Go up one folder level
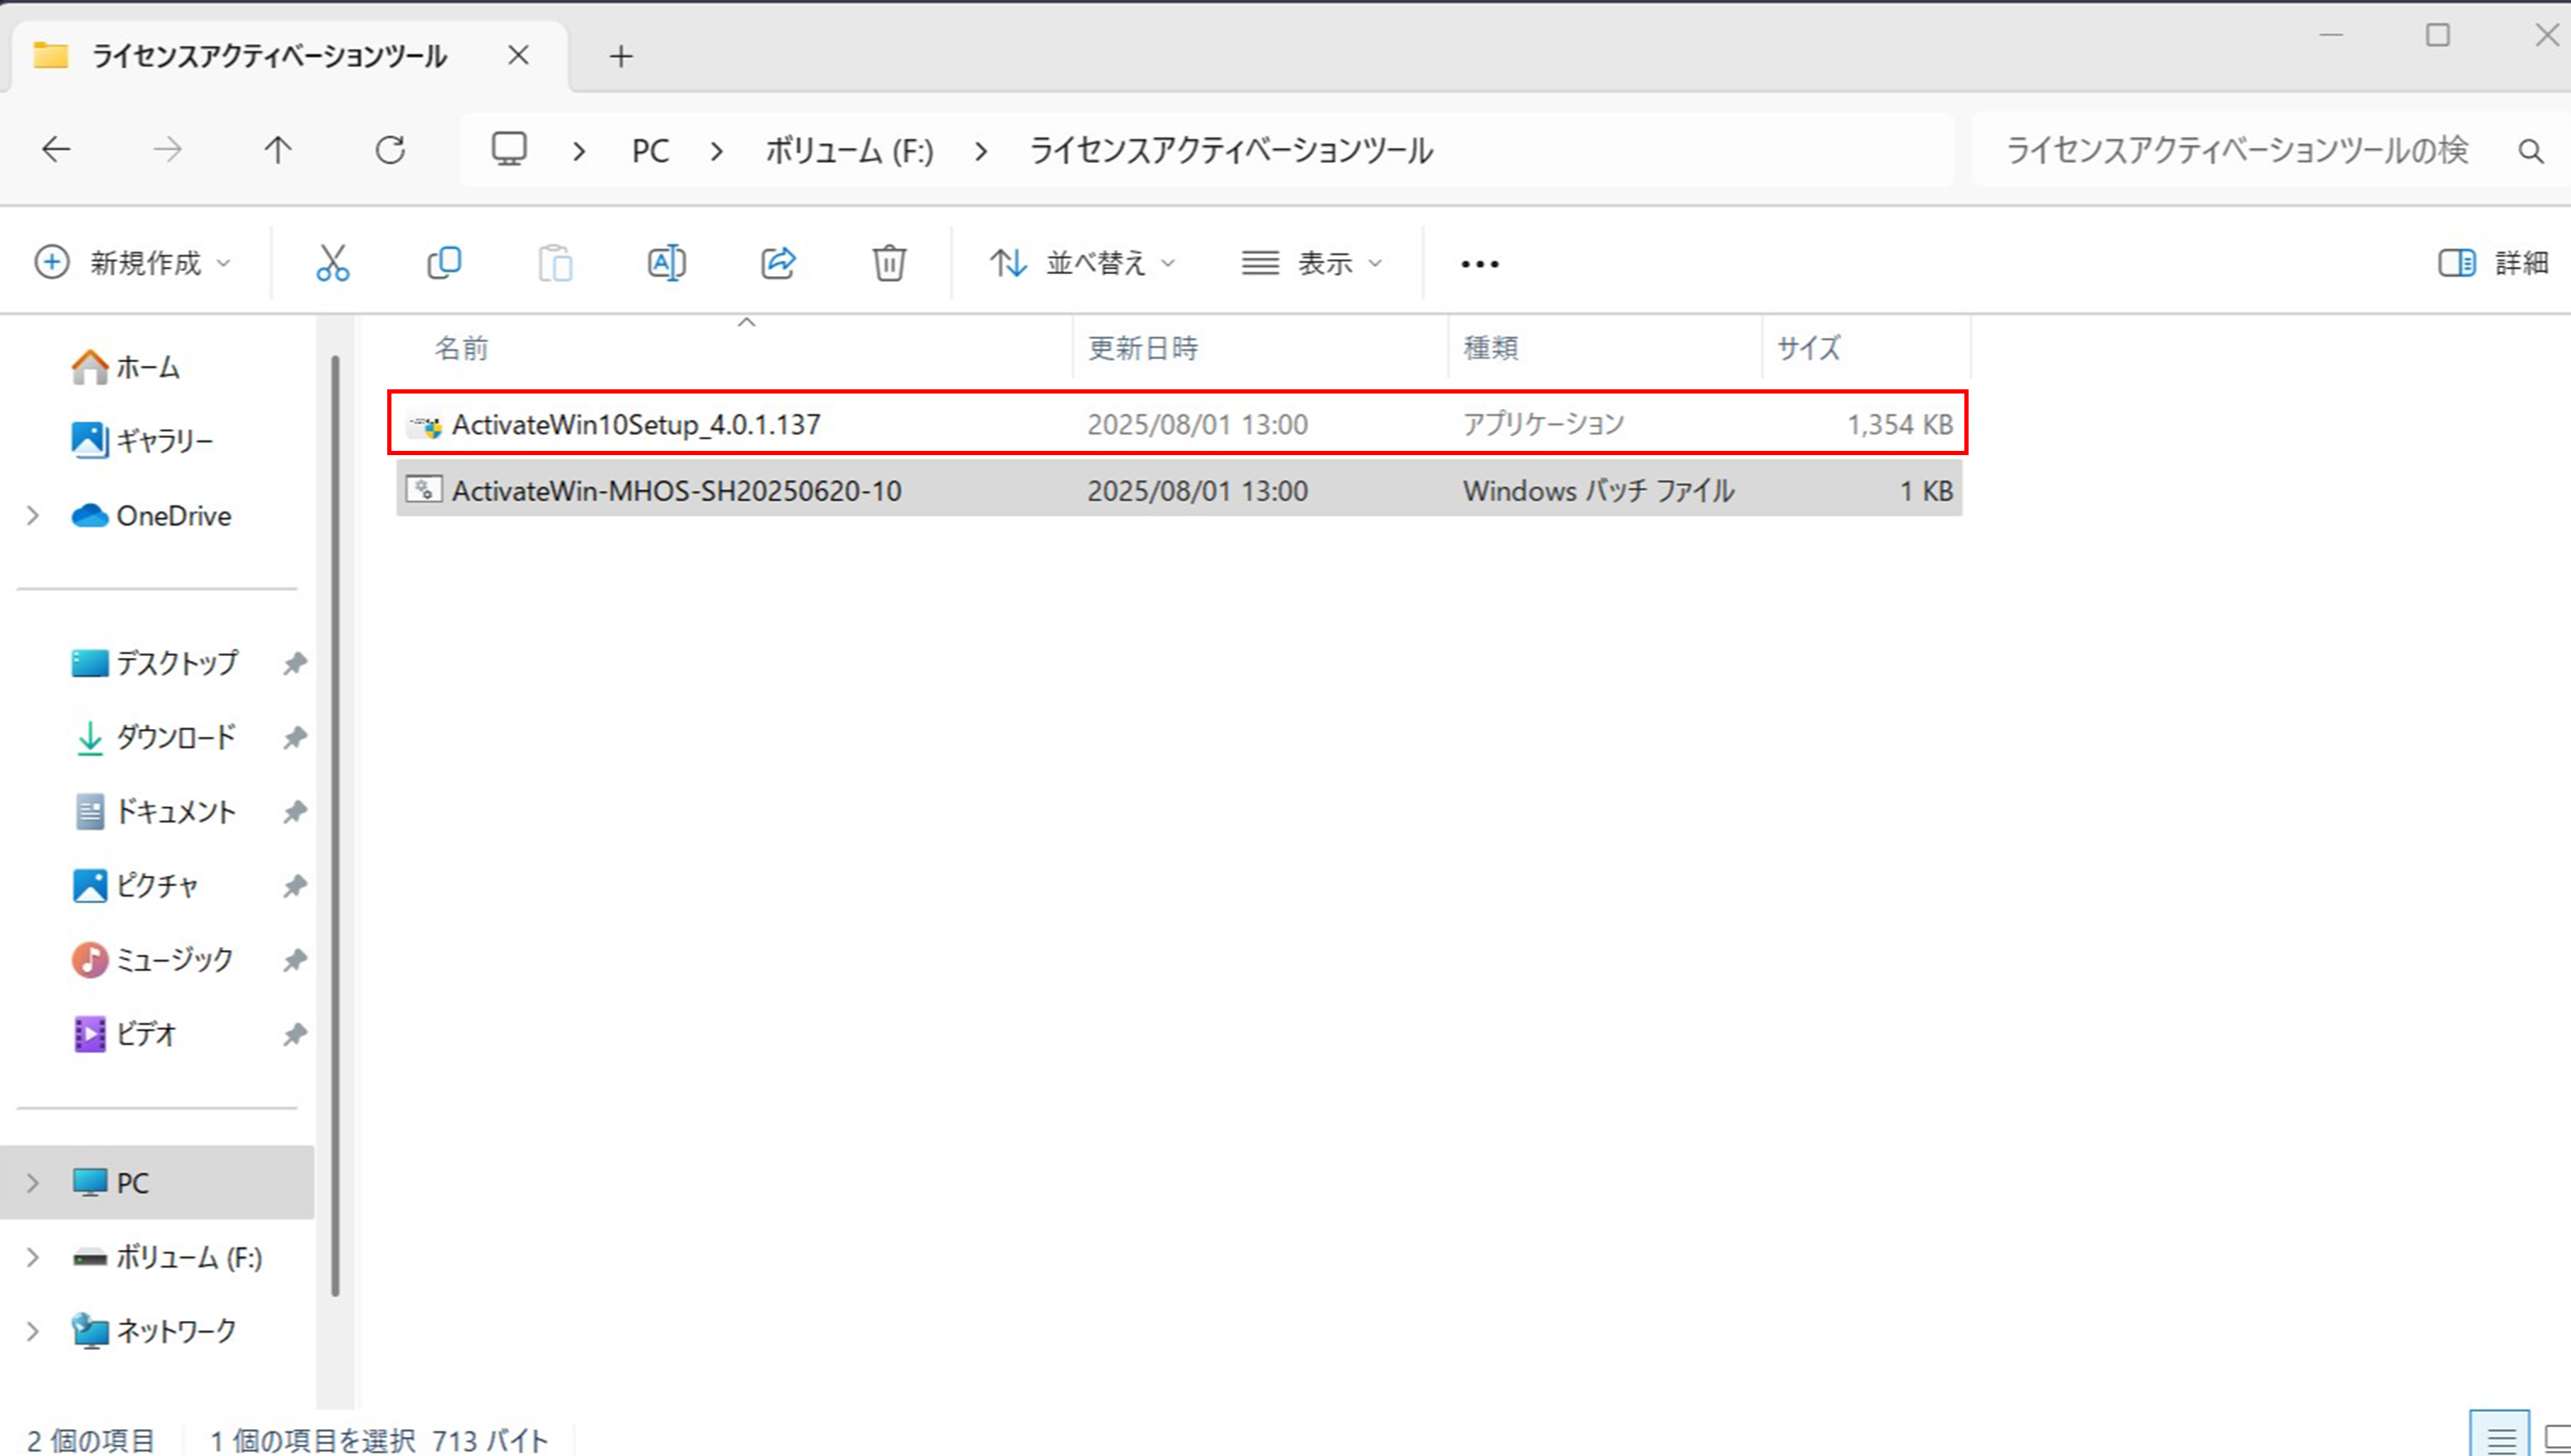 [x=278, y=150]
